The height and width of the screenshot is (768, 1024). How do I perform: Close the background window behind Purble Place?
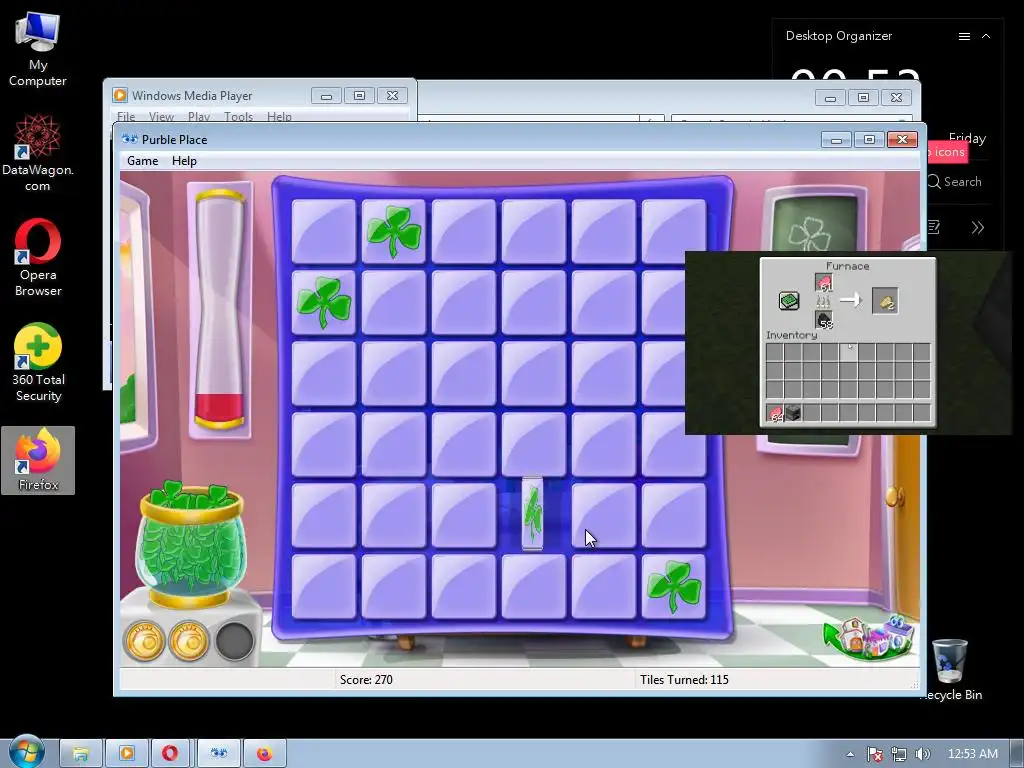coord(896,97)
